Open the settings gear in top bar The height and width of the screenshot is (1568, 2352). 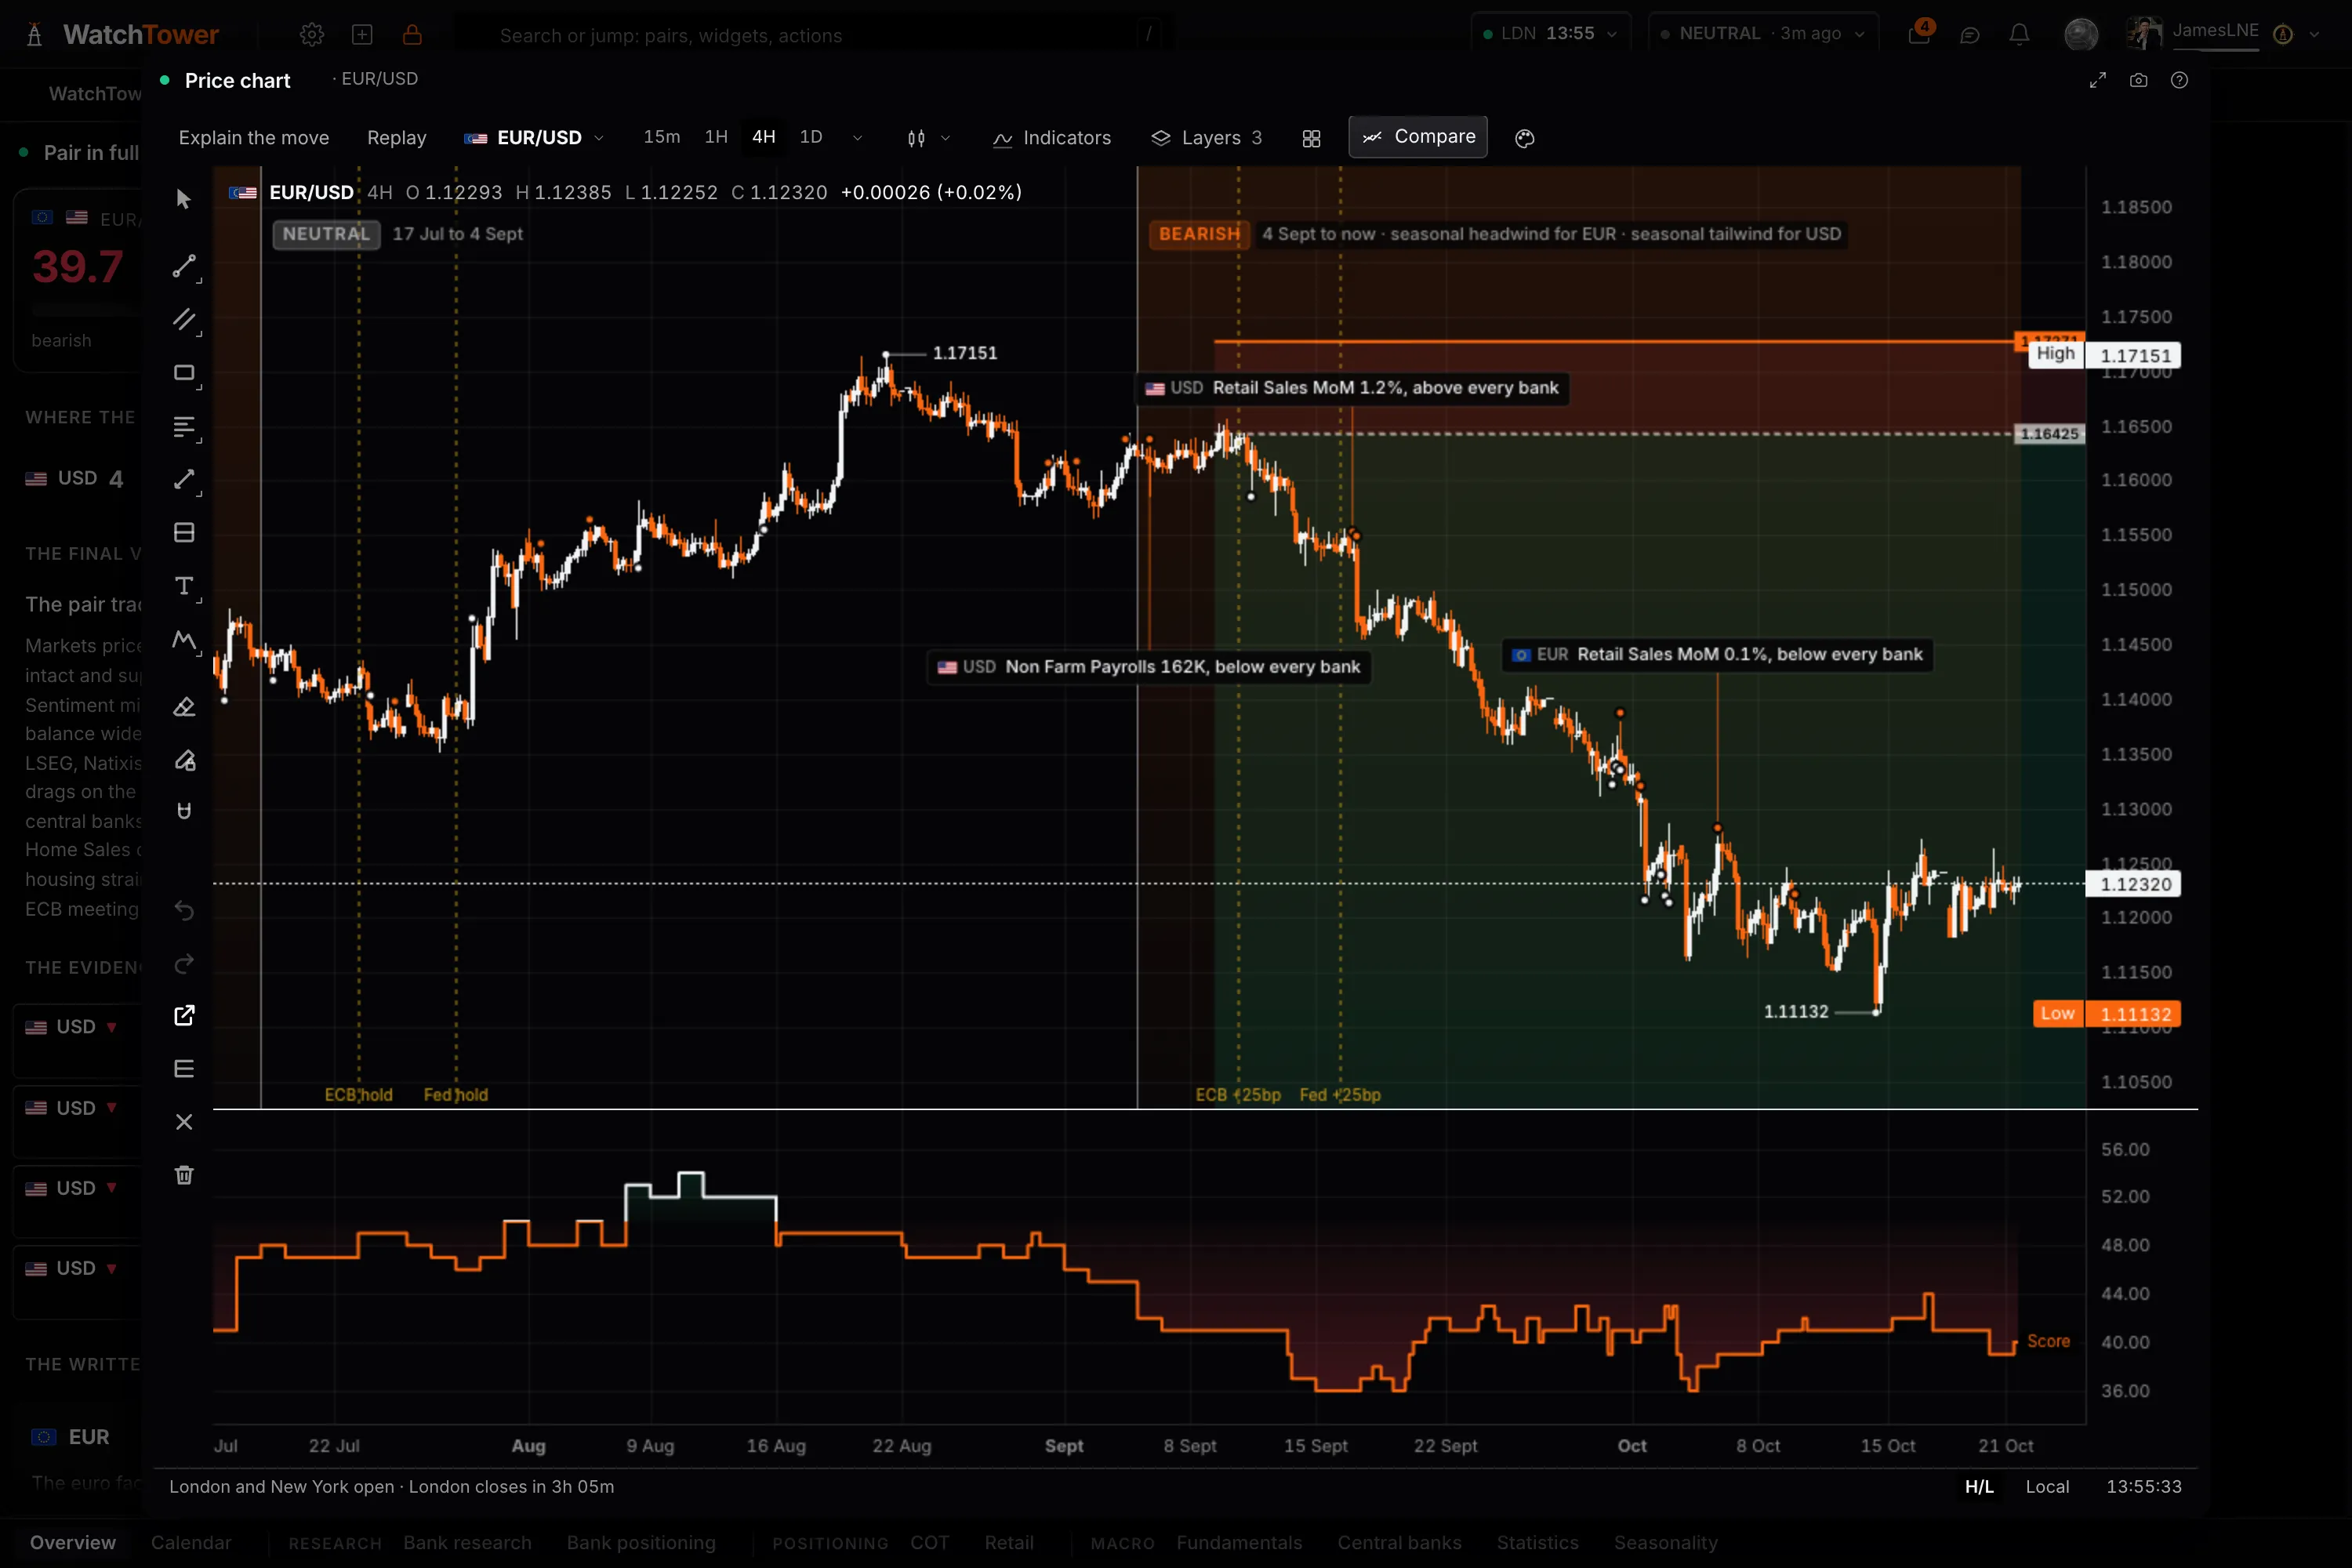312,35
